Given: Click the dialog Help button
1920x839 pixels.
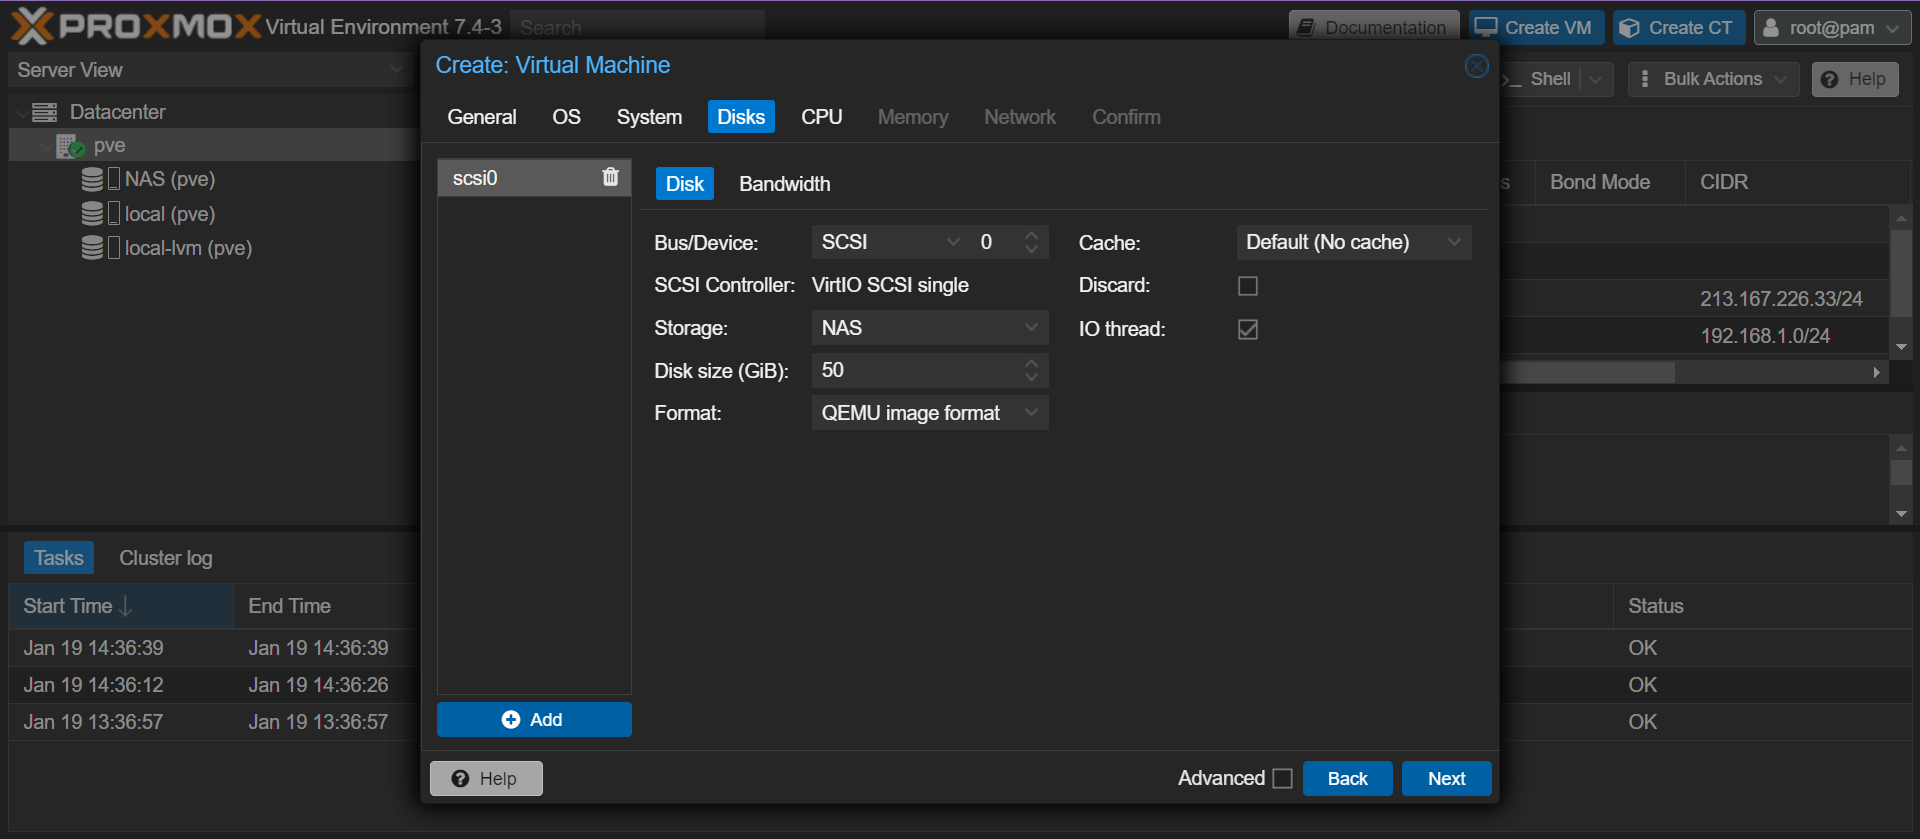Looking at the screenshot, I should coord(486,779).
